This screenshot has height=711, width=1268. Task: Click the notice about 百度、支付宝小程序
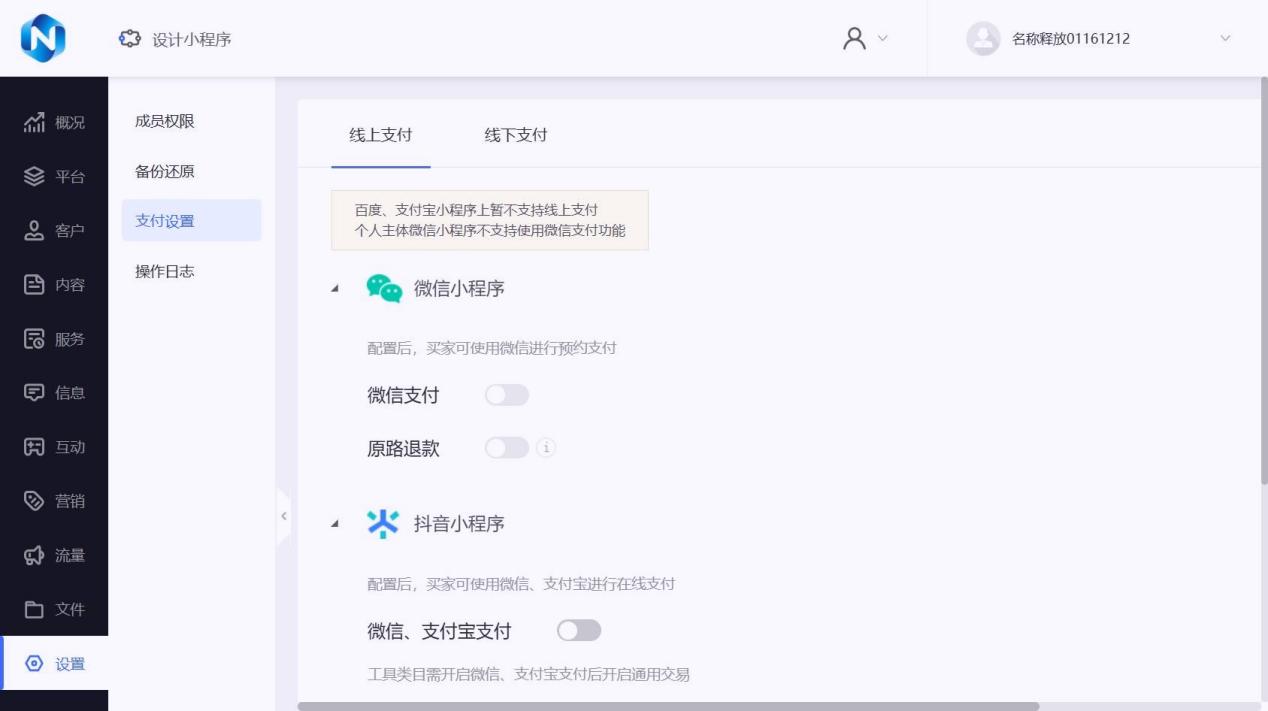point(490,220)
